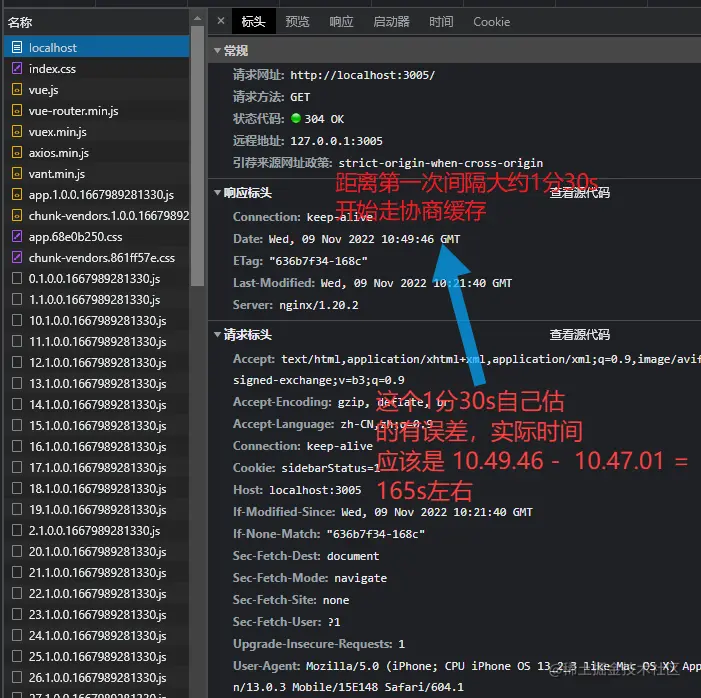Select the 20.1.0.0.1667989281330.js request
The height and width of the screenshot is (698, 701).
coord(97,552)
